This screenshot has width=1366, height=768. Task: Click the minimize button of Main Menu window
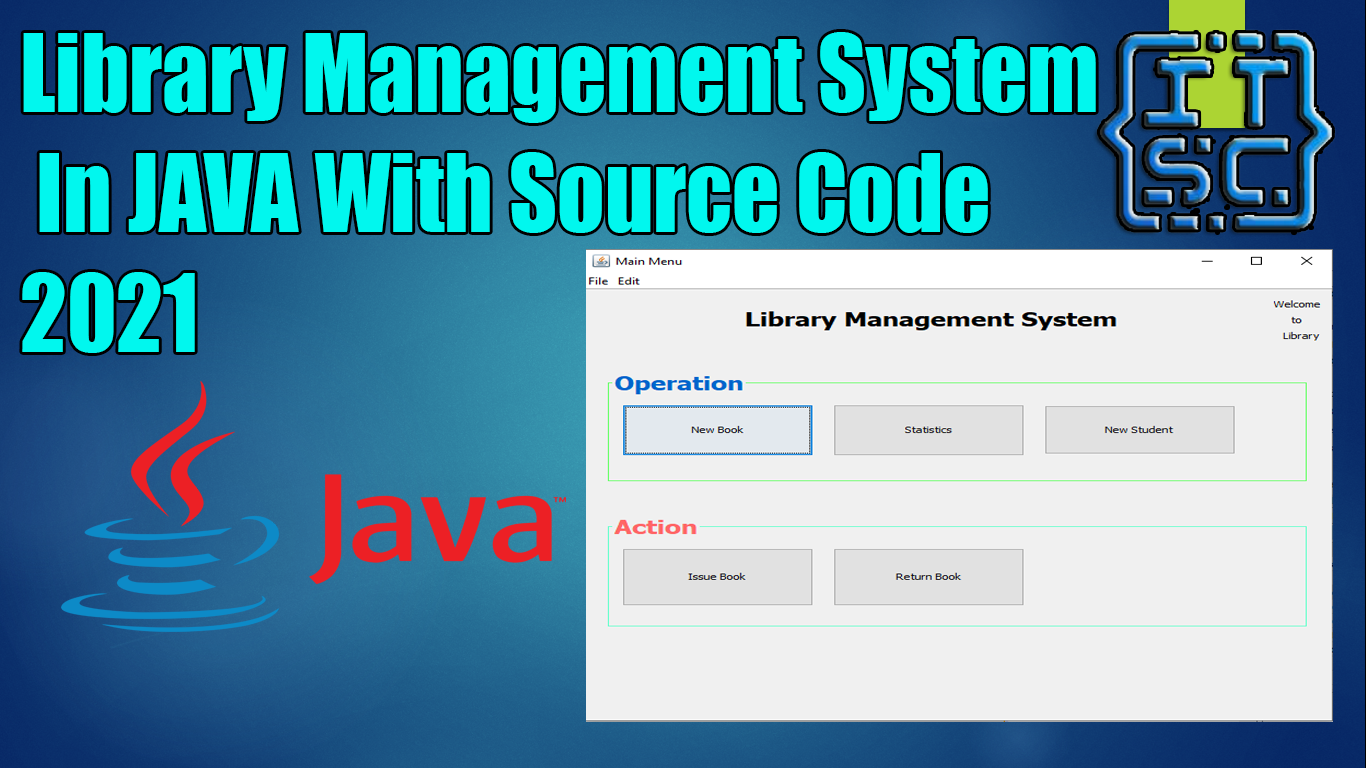pyautogui.click(x=1206, y=260)
